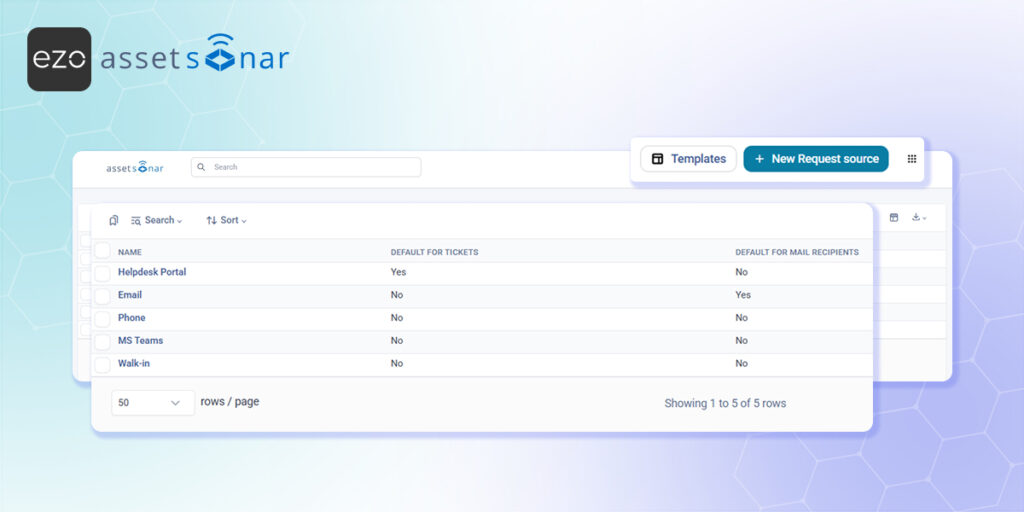Click the bookmark icon beside Search
Screen dimensions: 1024x512
[114, 221]
